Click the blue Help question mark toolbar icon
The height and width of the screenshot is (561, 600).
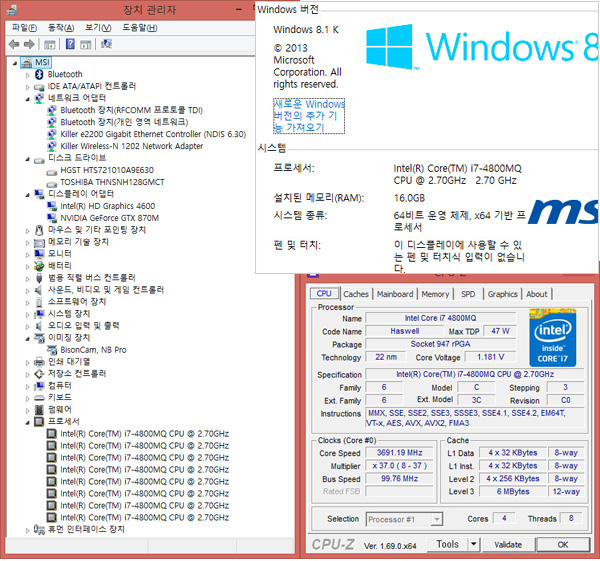point(70,44)
